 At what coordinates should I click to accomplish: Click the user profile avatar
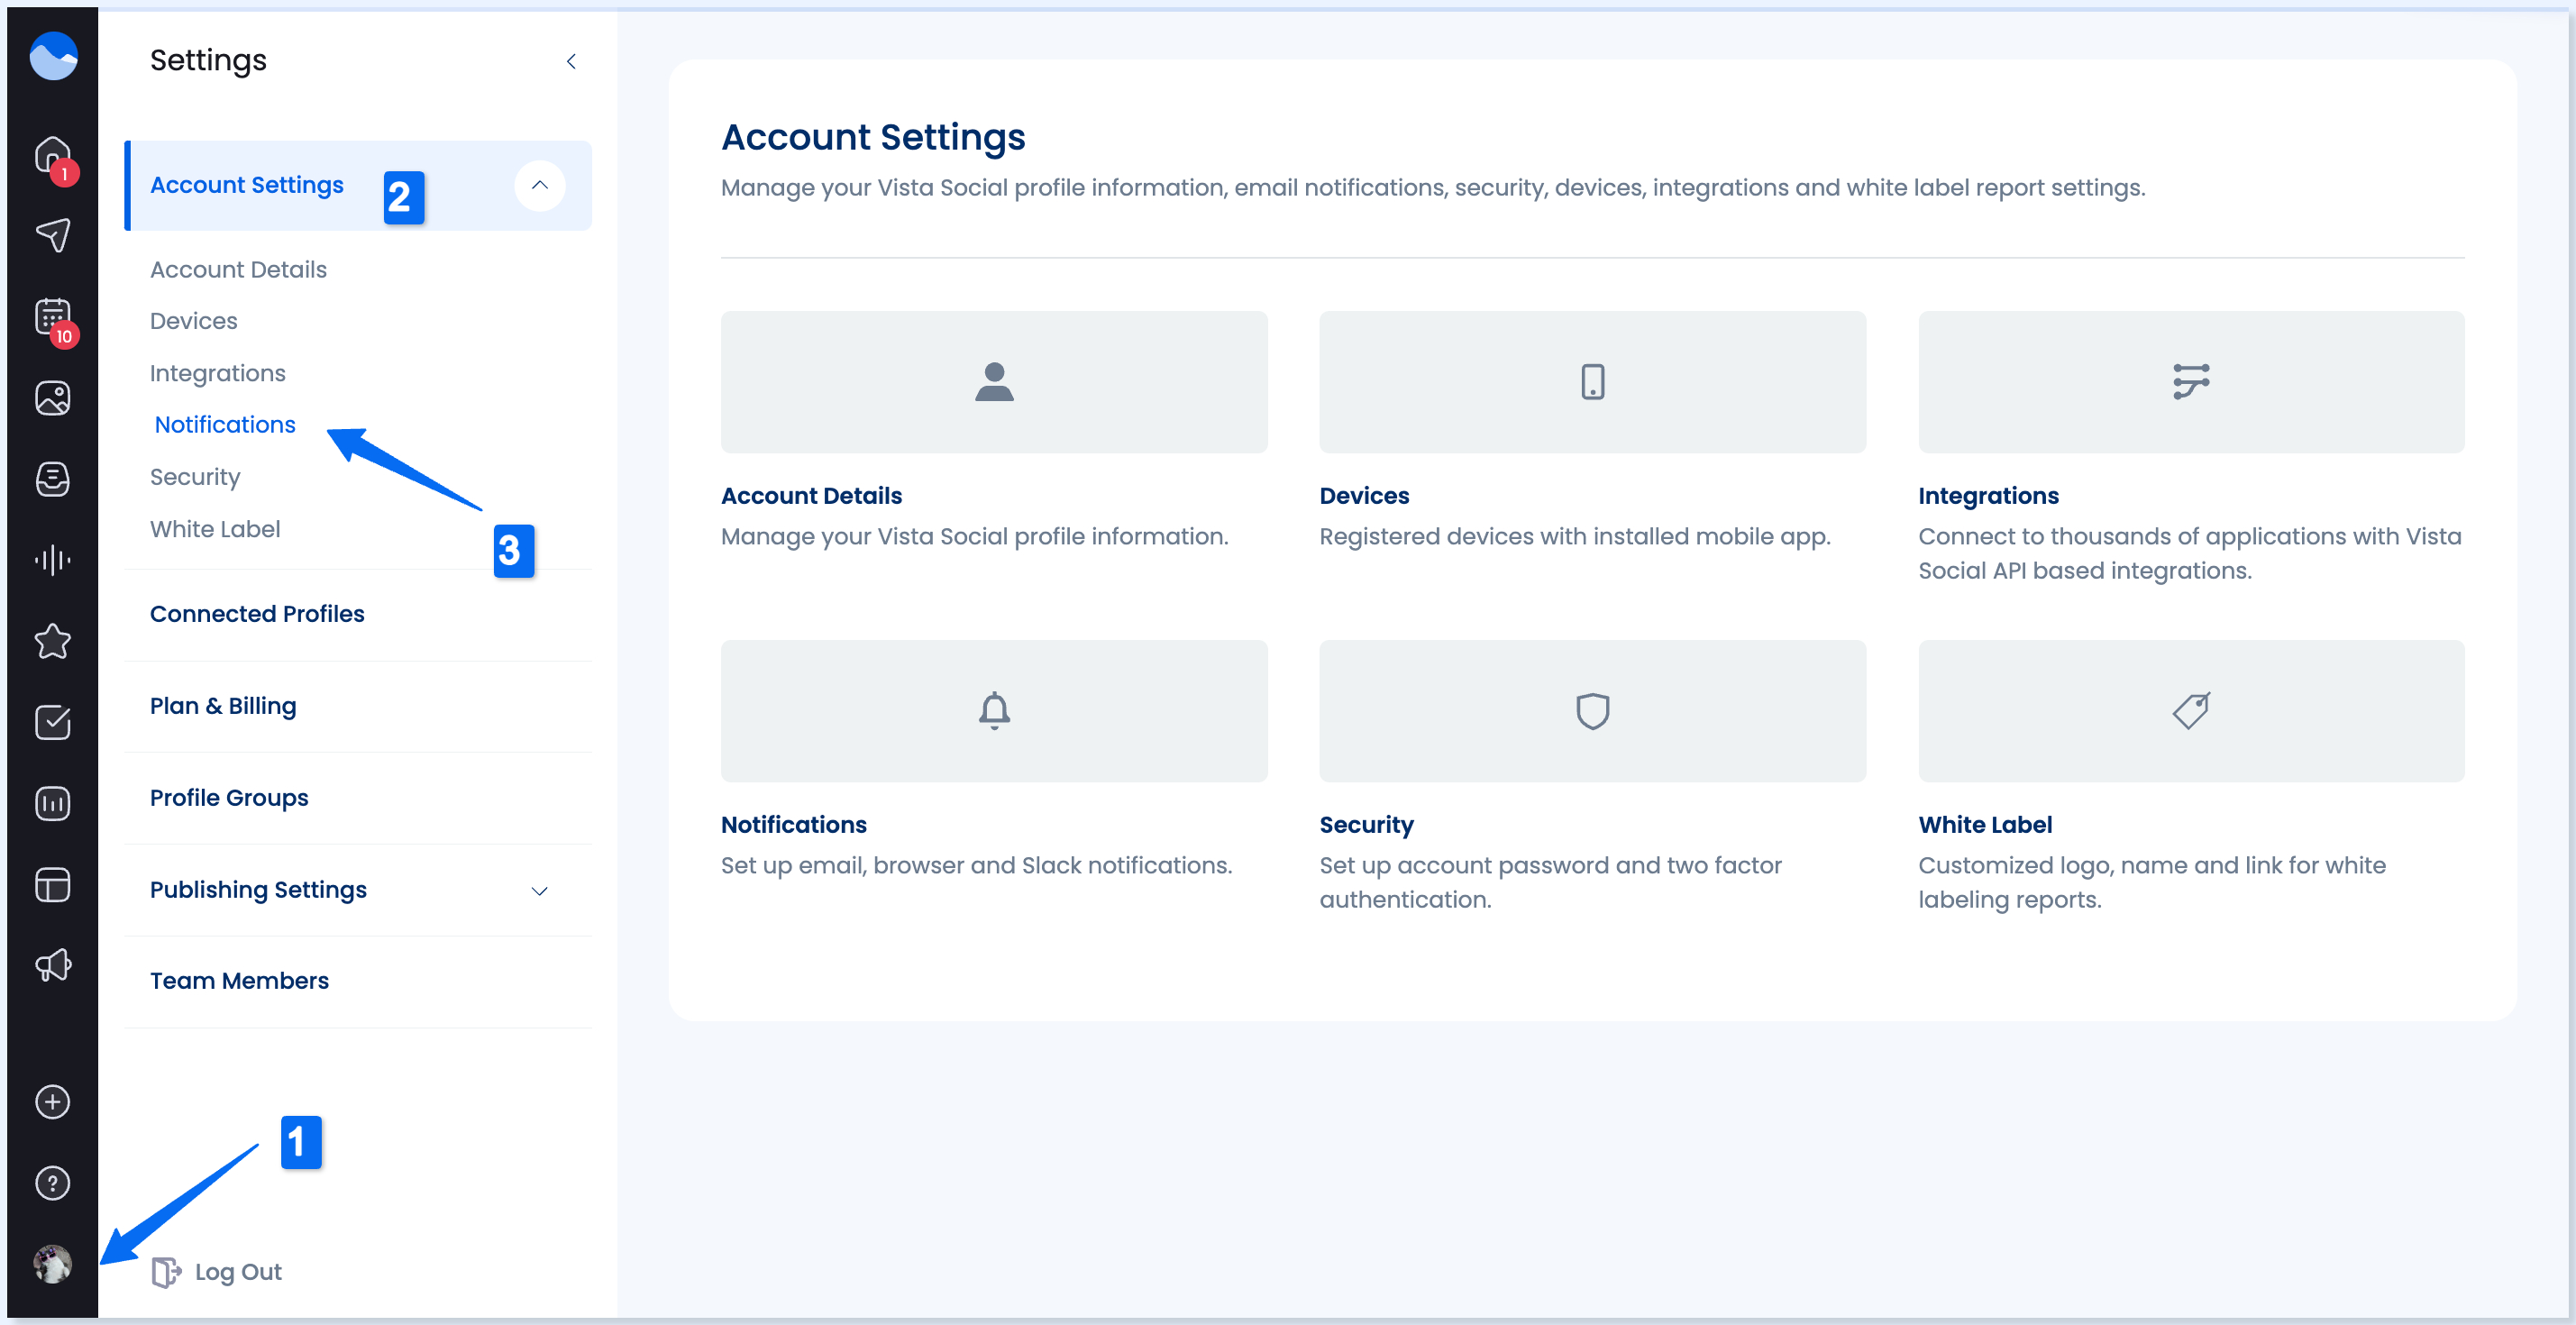pos(53,1264)
